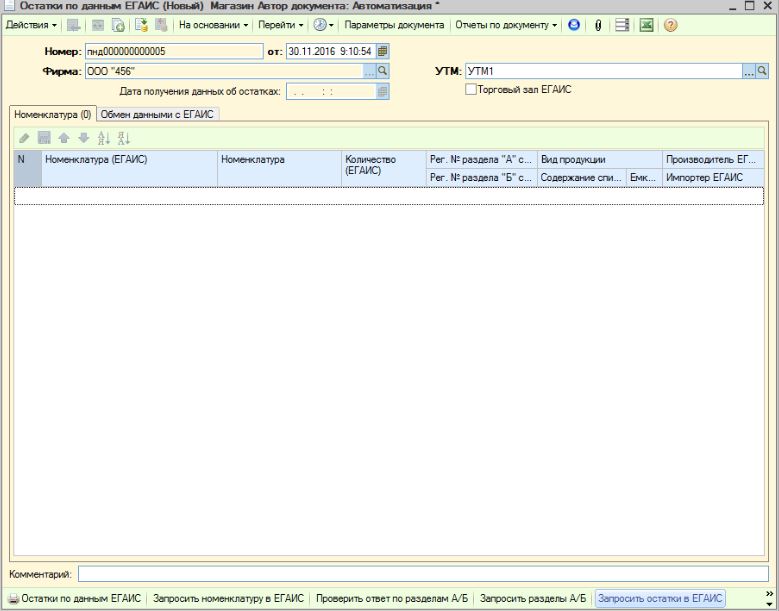Expand the На основании dropdown
This screenshot has width=779, height=611.
point(213,25)
